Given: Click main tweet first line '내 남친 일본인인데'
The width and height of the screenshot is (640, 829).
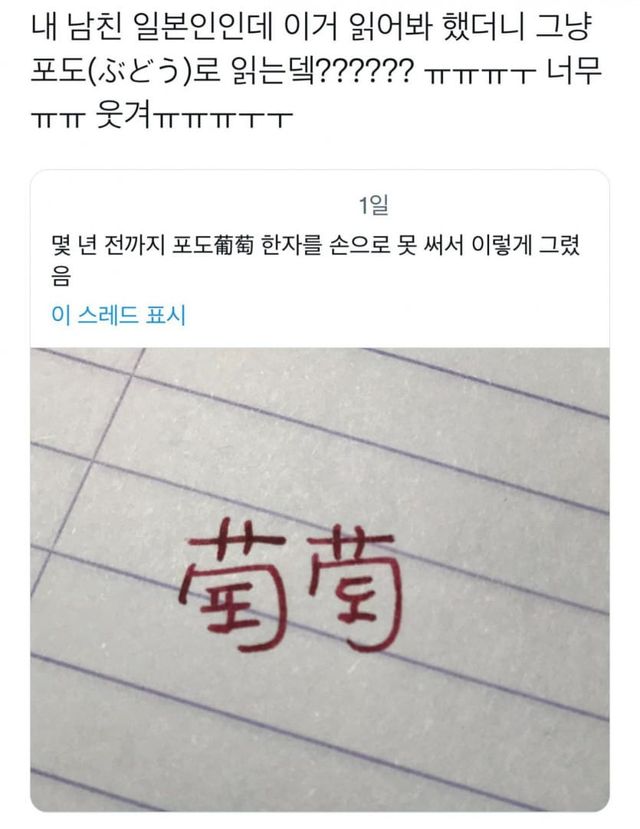Looking at the screenshot, I should point(152,28).
